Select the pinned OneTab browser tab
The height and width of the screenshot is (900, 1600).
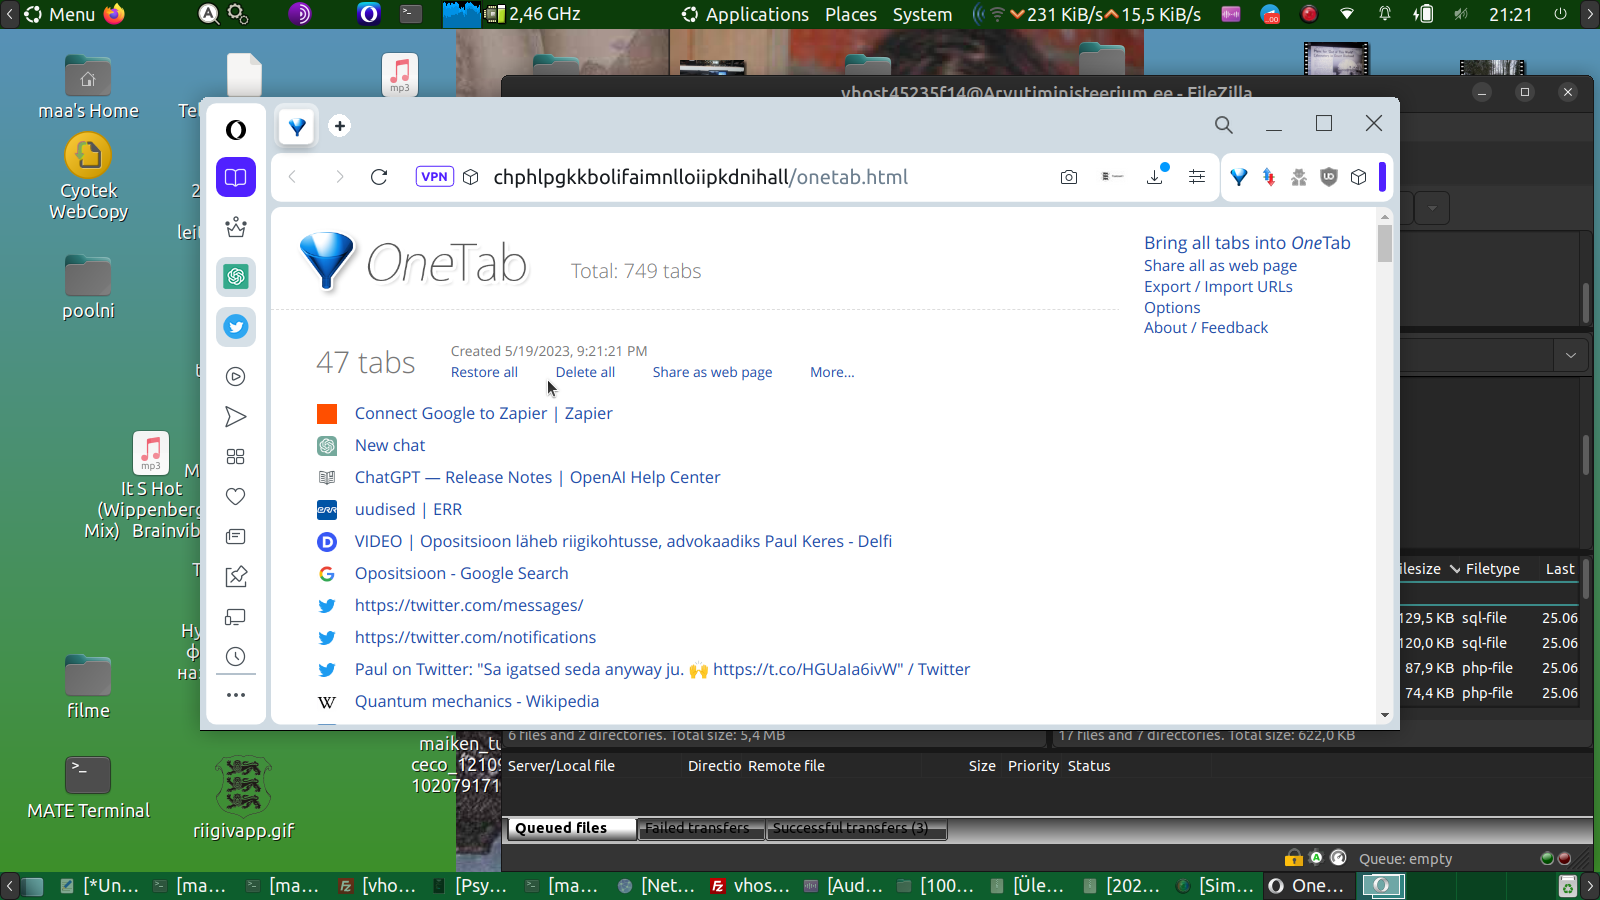(x=297, y=126)
